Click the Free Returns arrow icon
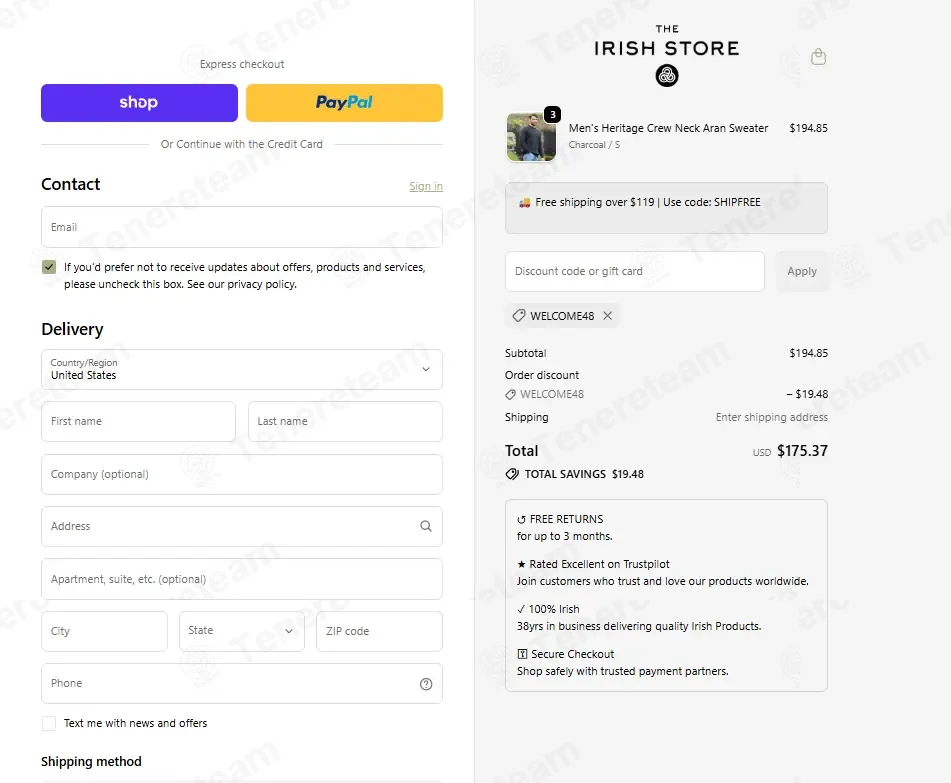Image resolution: width=951 pixels, height=783 pixels. [x=521, y=519]
